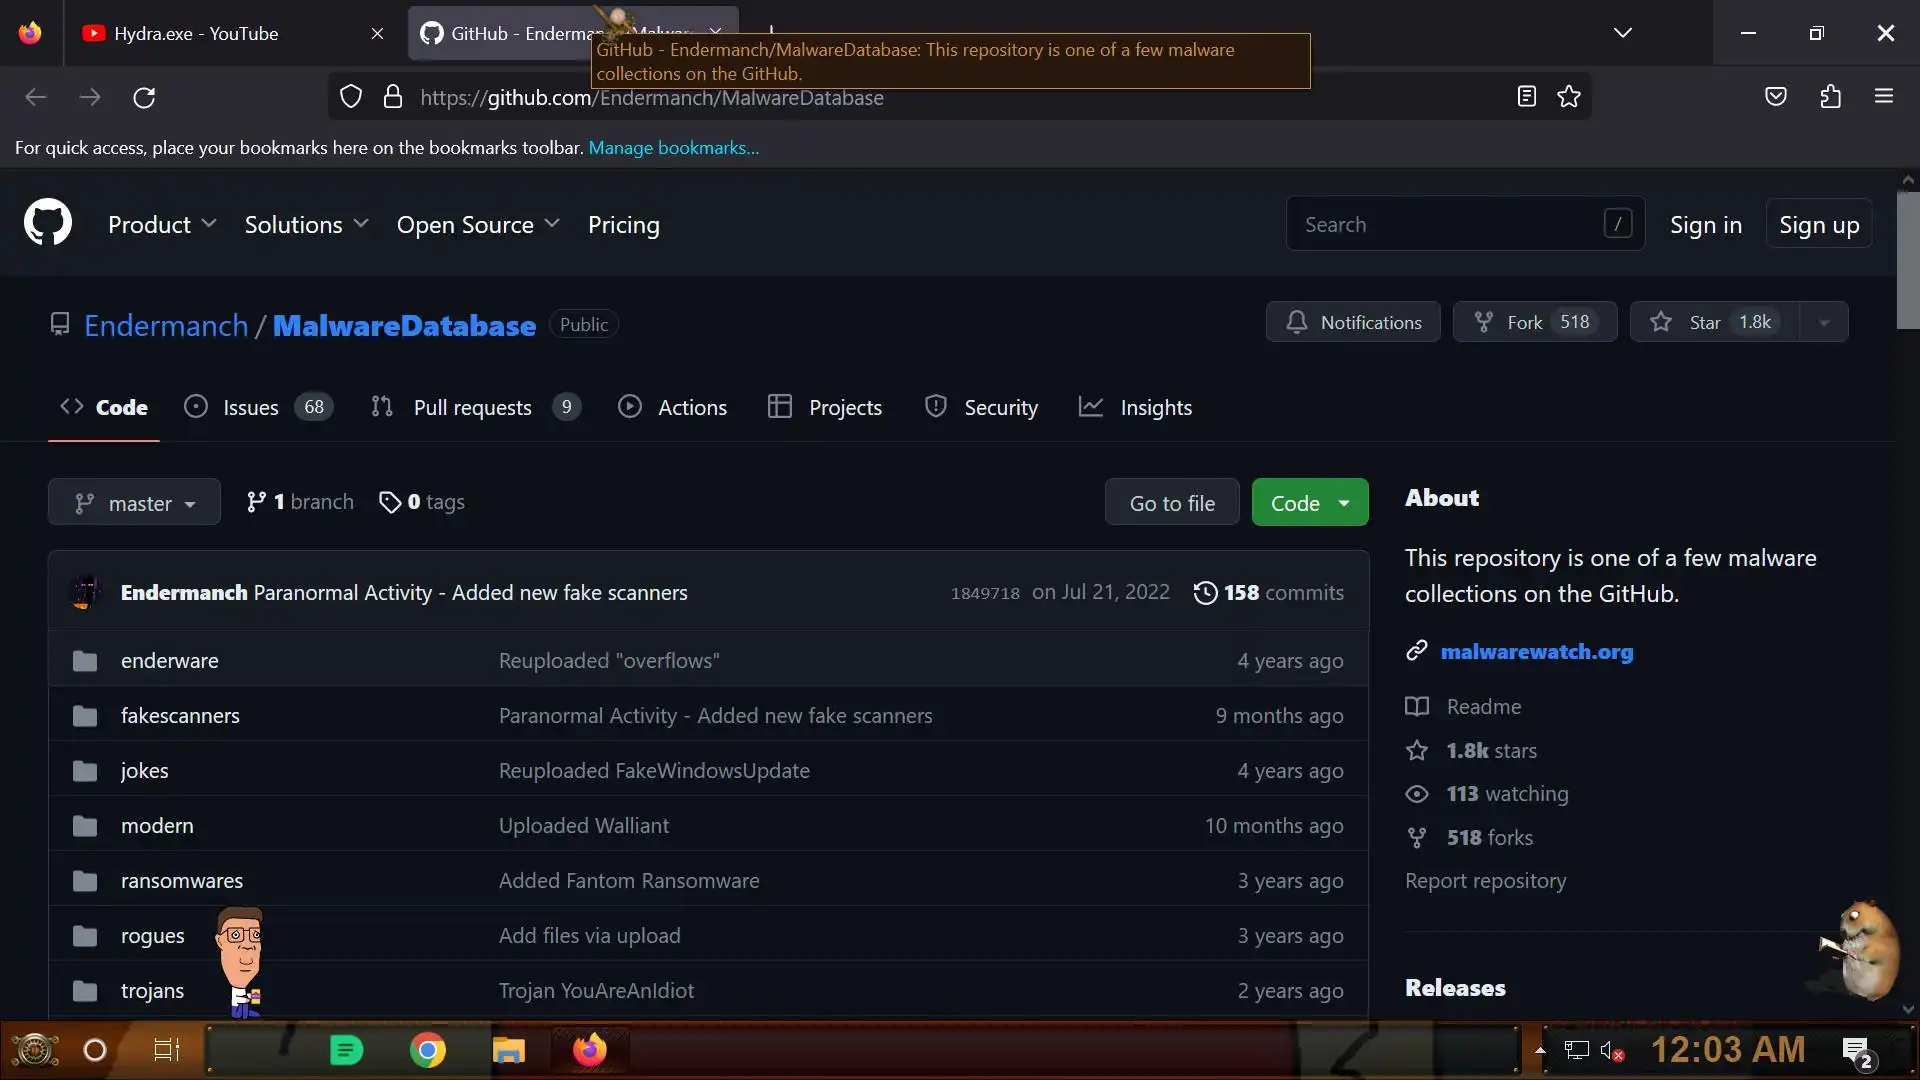This screenshot has height=1080, width=1920.
Task: Open the Firefox hamburger application menu
Action: click(x=1884, y=97)
